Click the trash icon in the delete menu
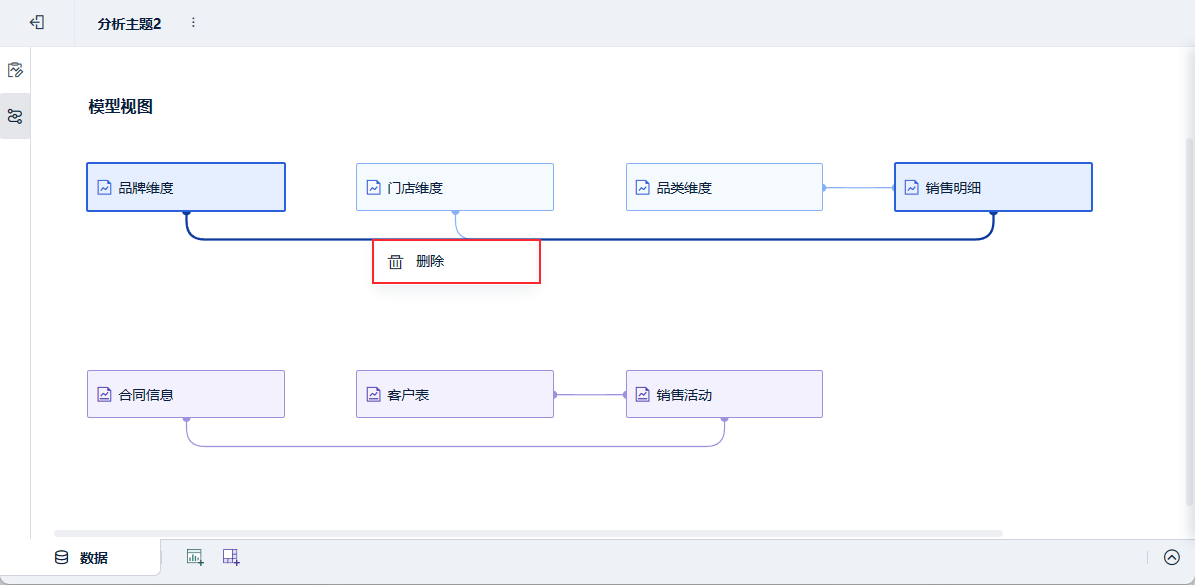This screenshot has height=585, width=1195. tap(396, 262)
